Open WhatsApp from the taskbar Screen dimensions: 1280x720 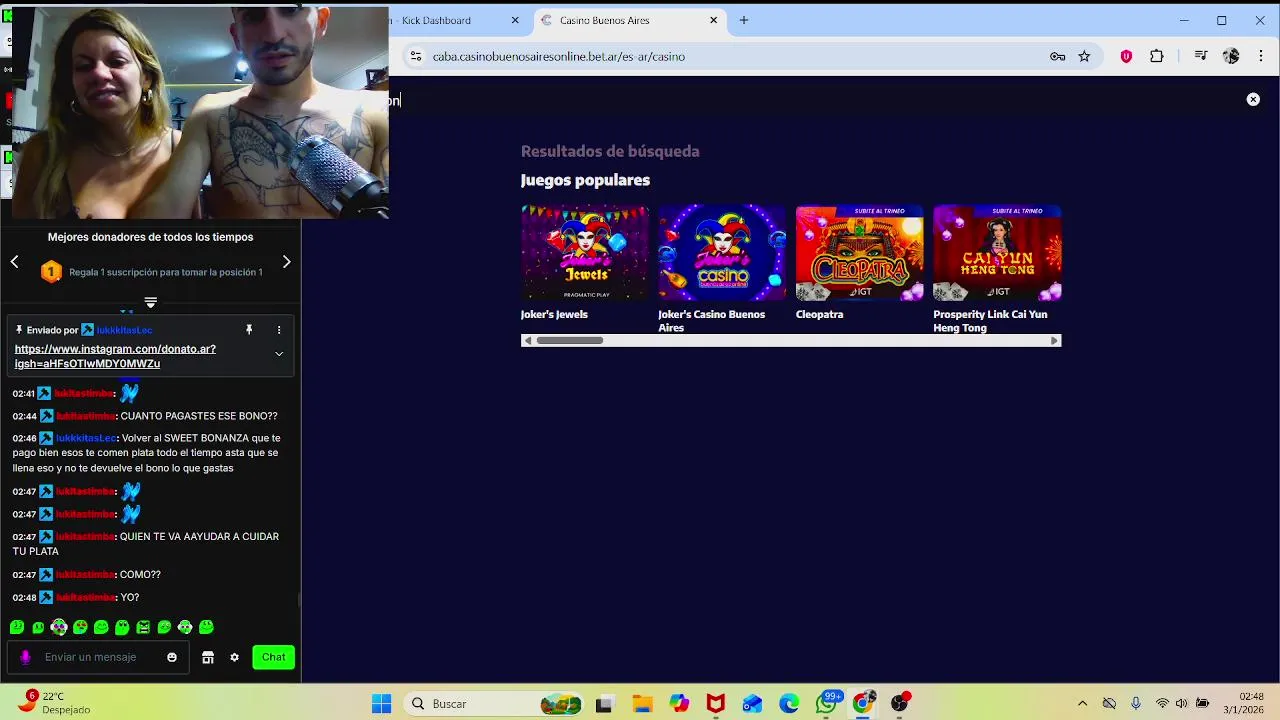(827, 704)
